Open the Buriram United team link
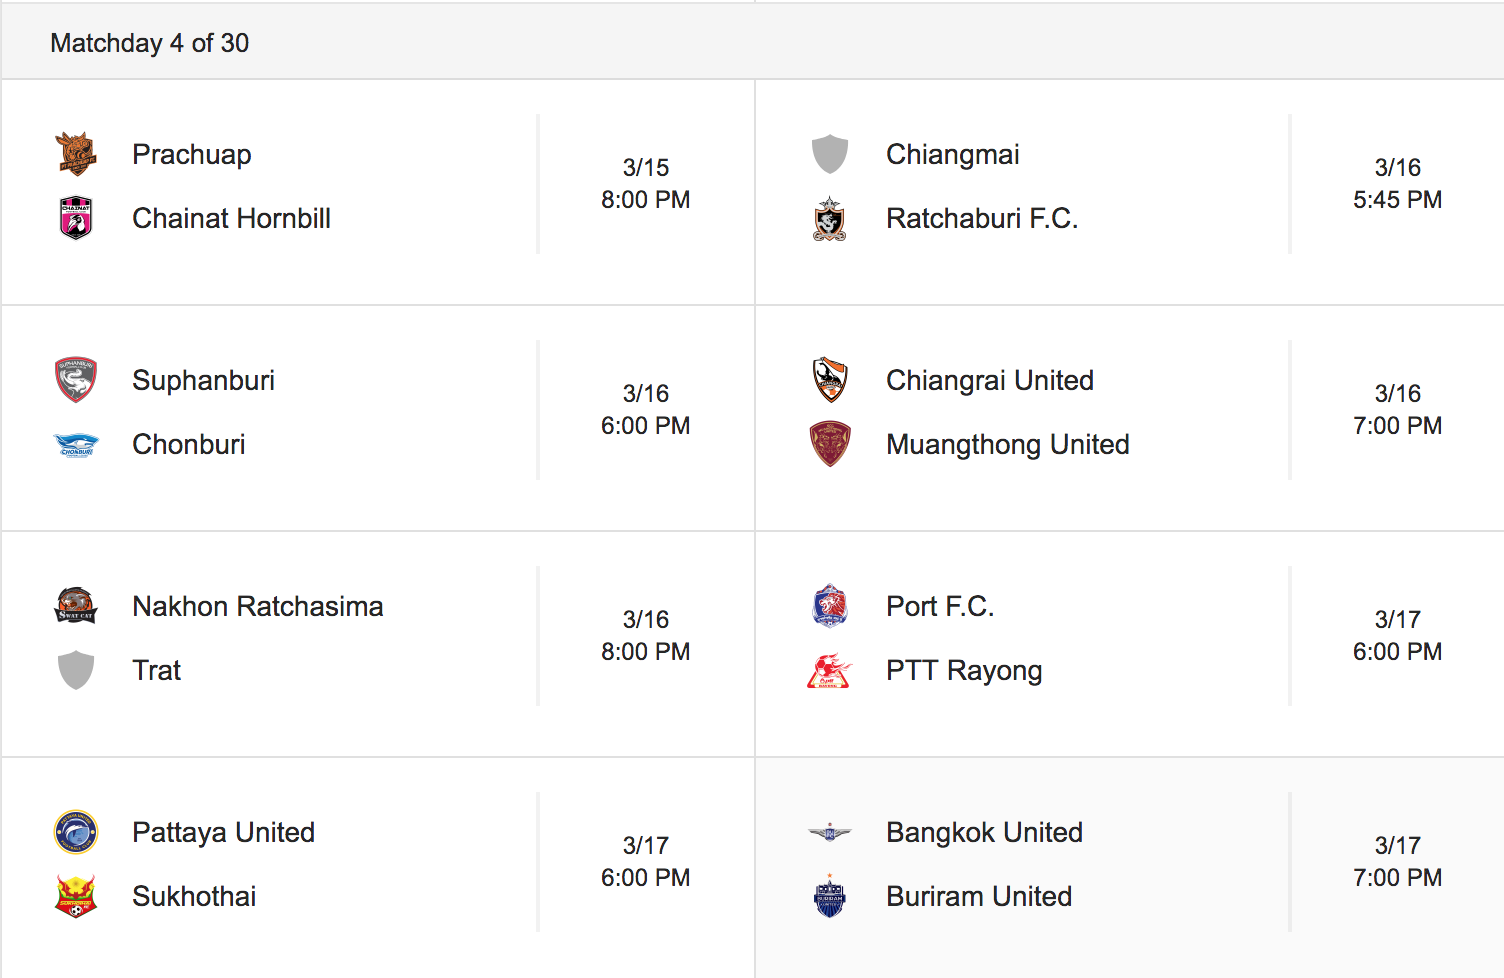The height and width of the screenshot is (978, 1504). click(979, 896)
